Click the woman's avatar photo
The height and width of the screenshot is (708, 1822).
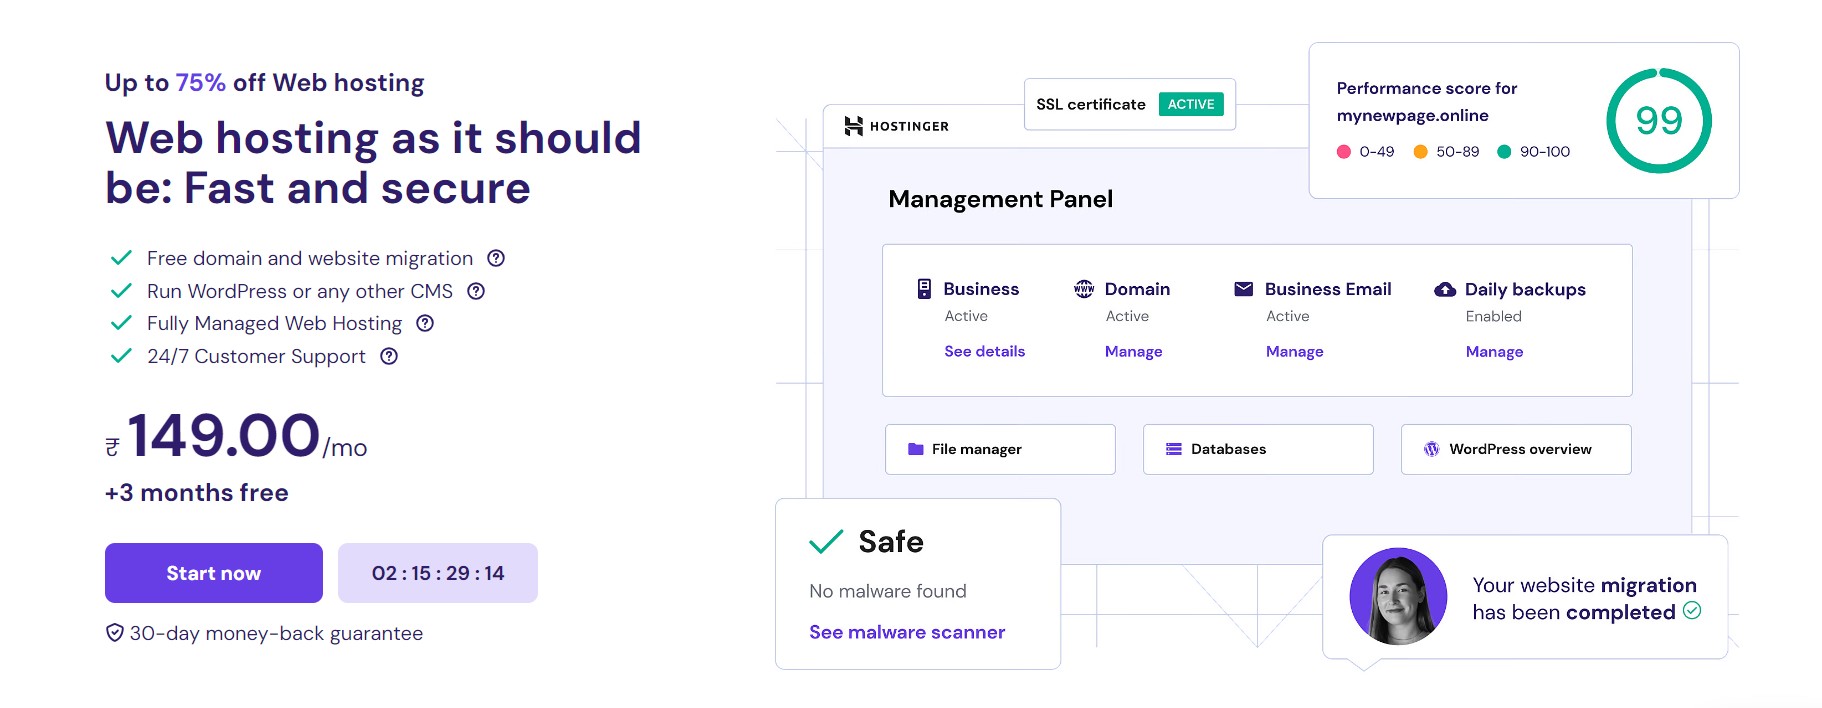[1398, 596]
